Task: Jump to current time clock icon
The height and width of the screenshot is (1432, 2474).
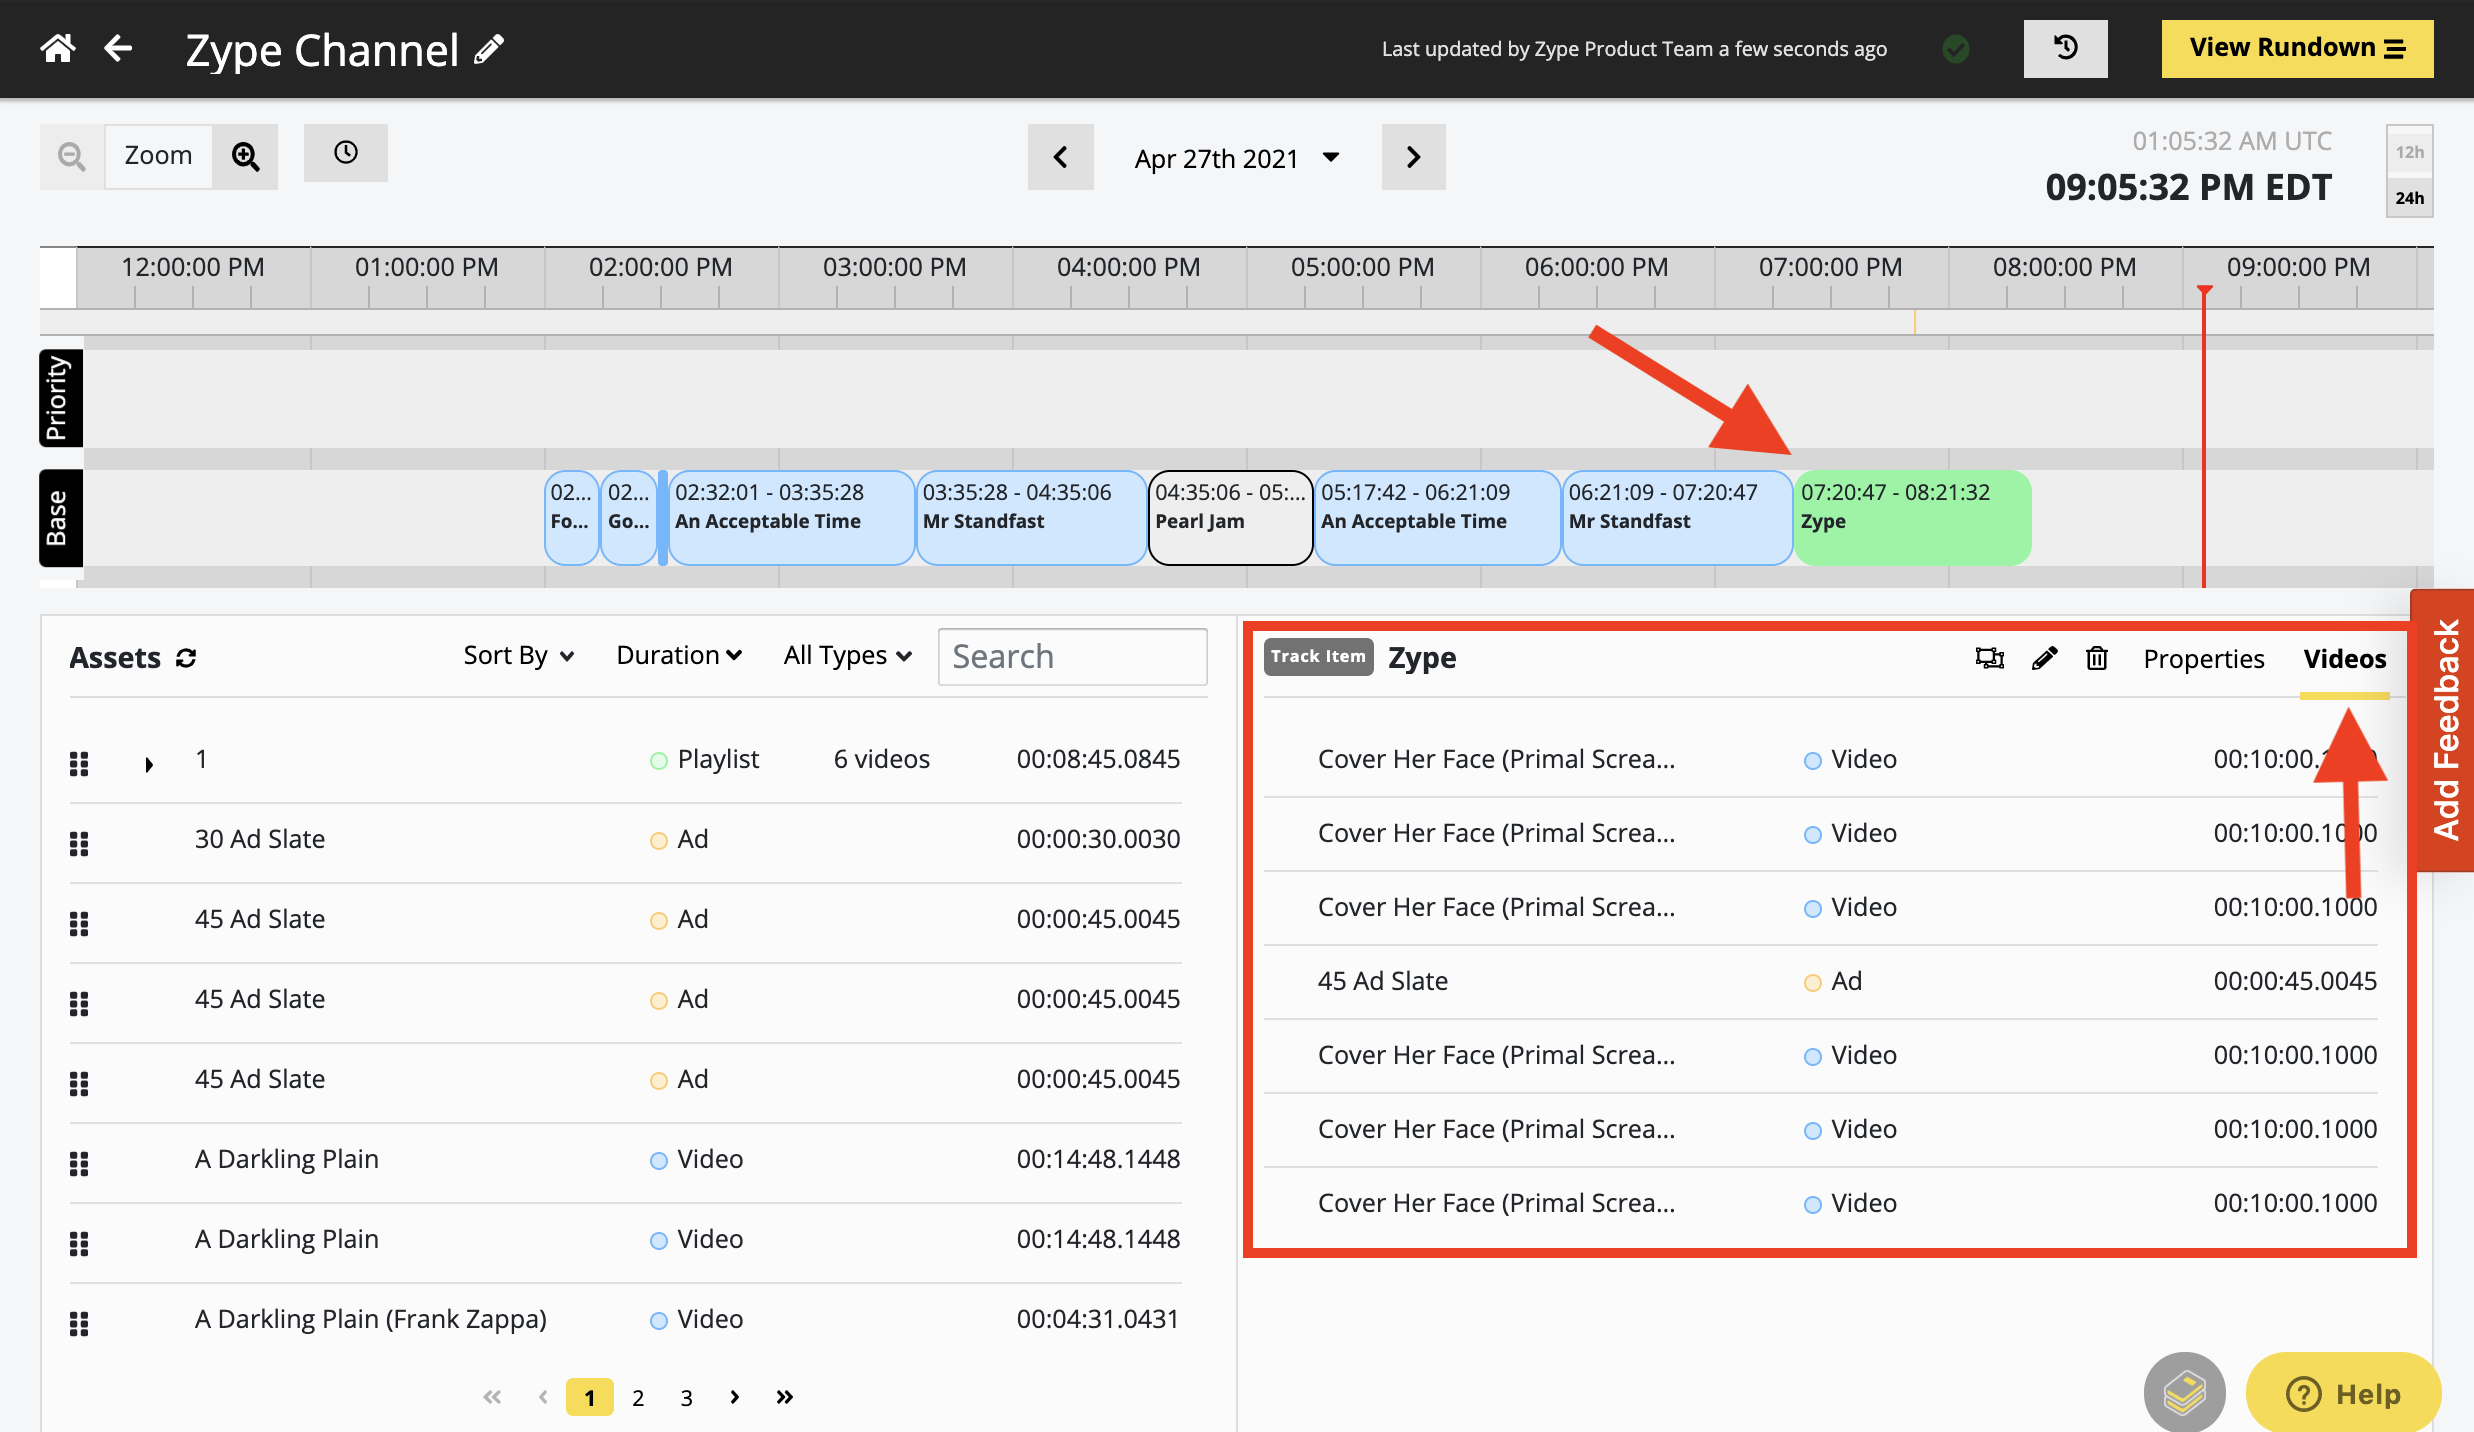Action: (x=346, y=153)
